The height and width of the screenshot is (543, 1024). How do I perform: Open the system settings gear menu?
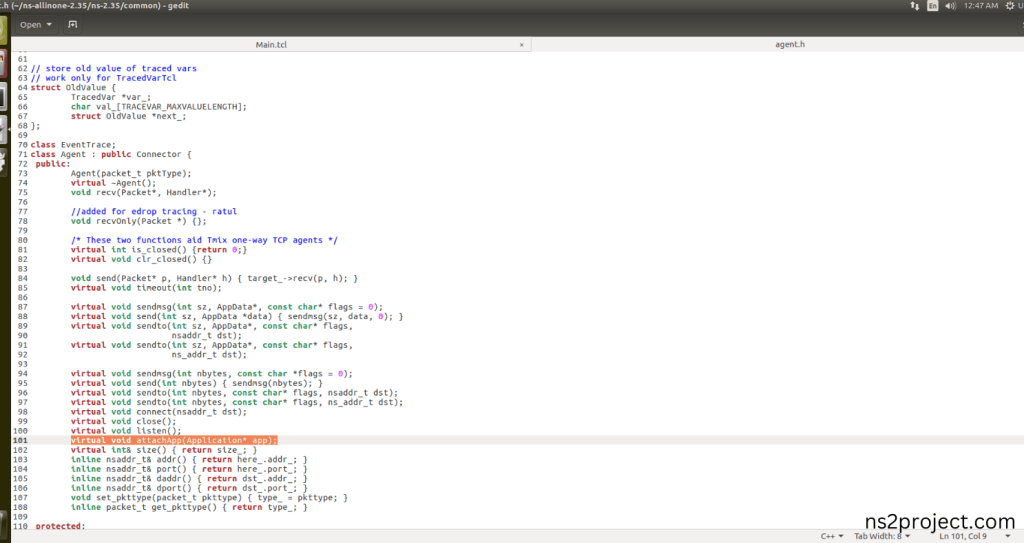click(x=1010, y=6)
